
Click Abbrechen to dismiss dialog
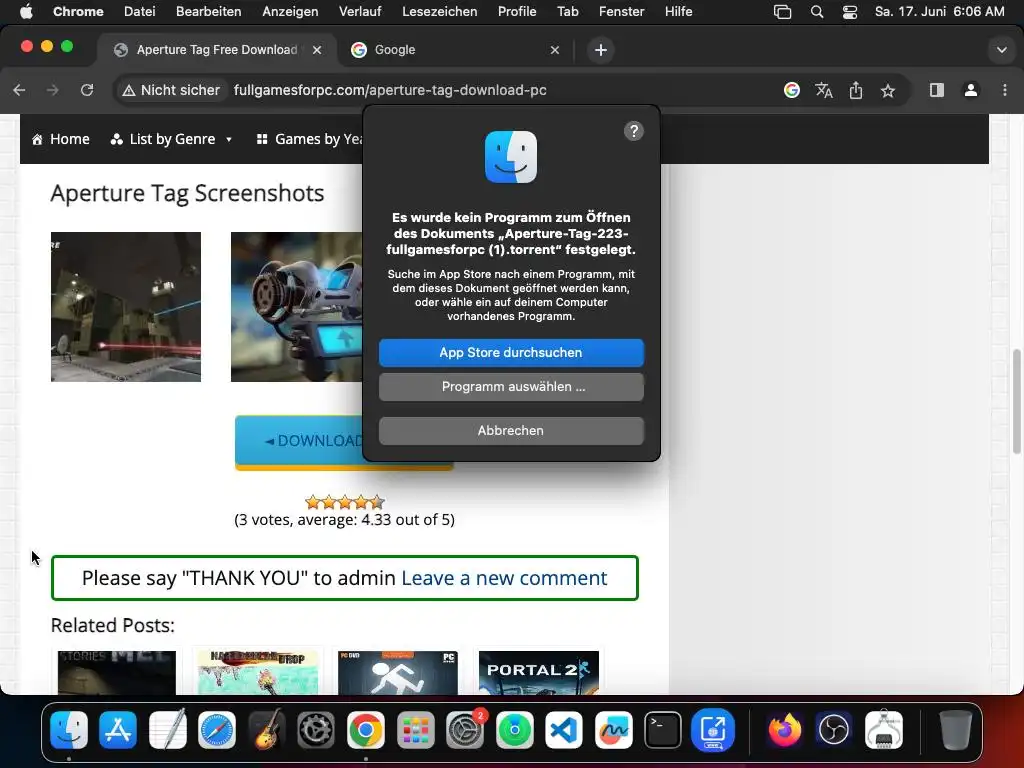click(511, 431)
